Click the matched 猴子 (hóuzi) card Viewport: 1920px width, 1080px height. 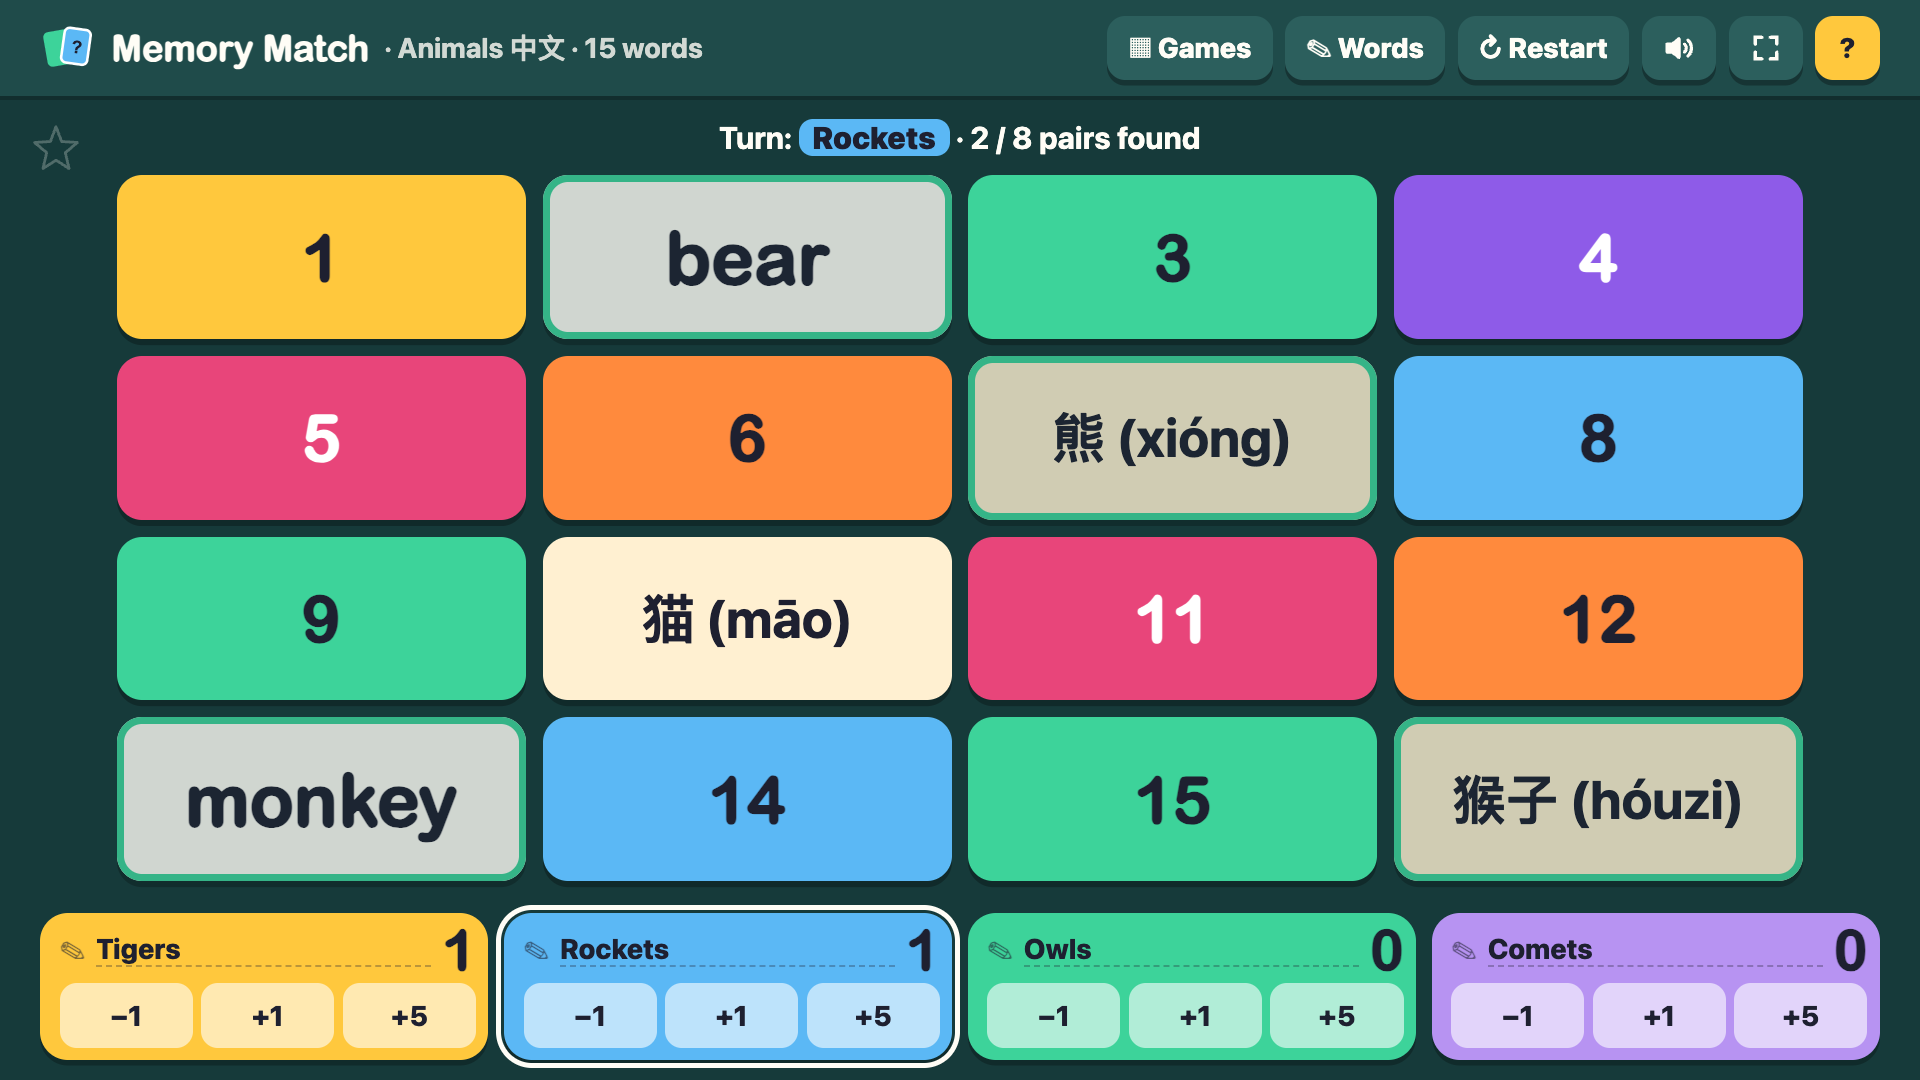[1598, 800]
